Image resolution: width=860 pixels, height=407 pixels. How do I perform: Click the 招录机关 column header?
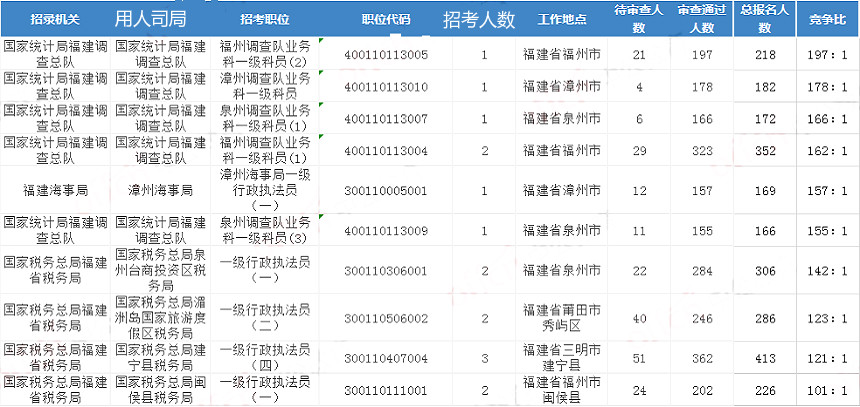55,20
